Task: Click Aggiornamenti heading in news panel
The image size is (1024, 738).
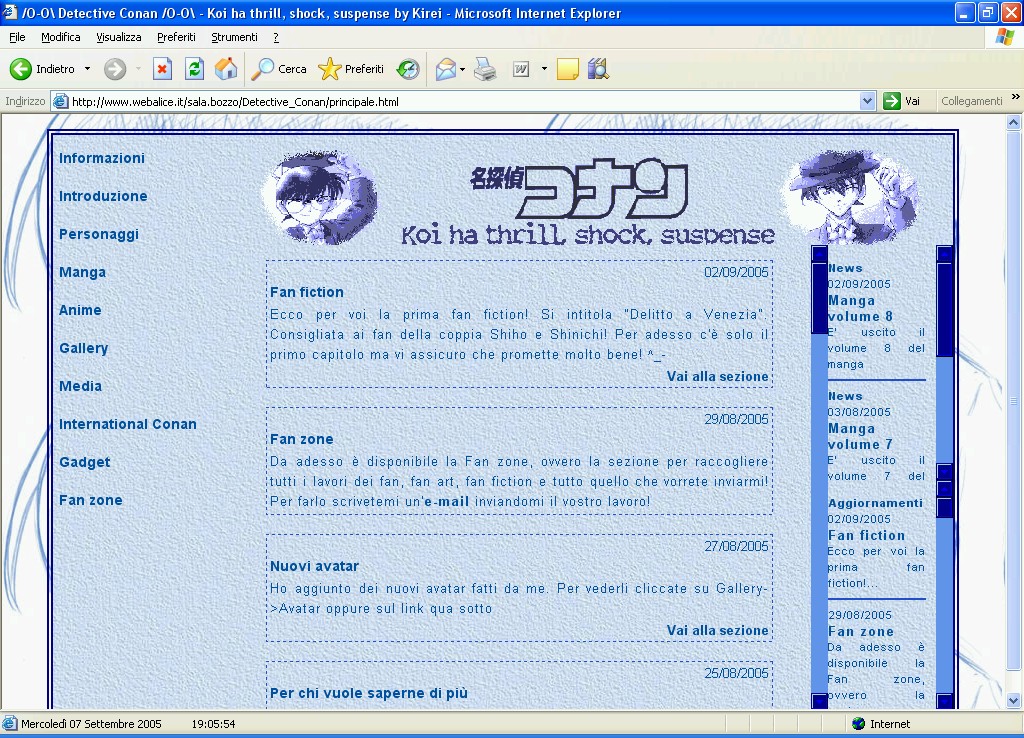Action: coord(875,503)
